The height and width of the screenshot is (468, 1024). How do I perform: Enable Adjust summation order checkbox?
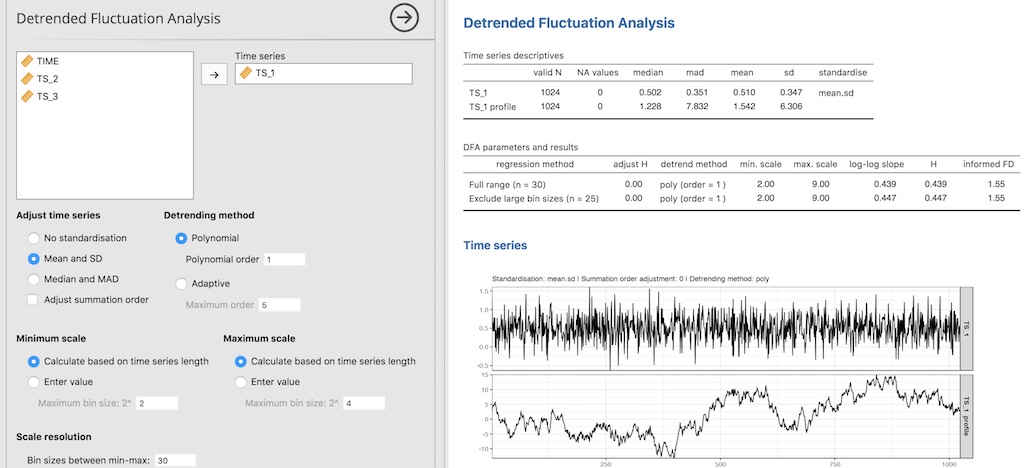[x=35, y=299]
